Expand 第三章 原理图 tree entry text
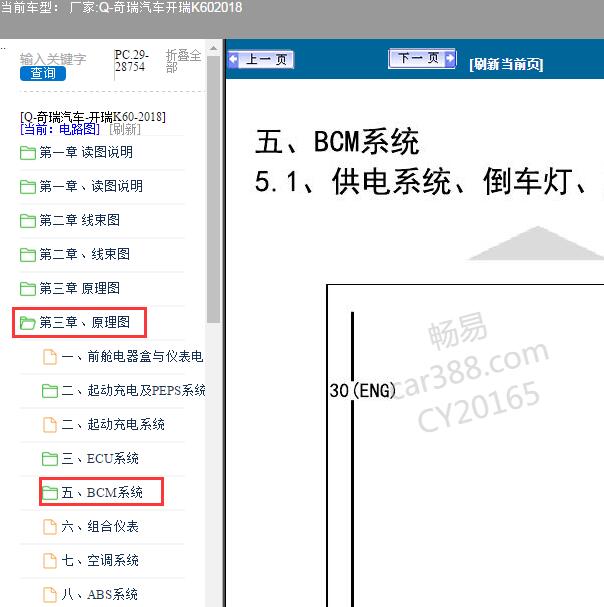This screenshot has height=607, width=604. pos(79,288)
